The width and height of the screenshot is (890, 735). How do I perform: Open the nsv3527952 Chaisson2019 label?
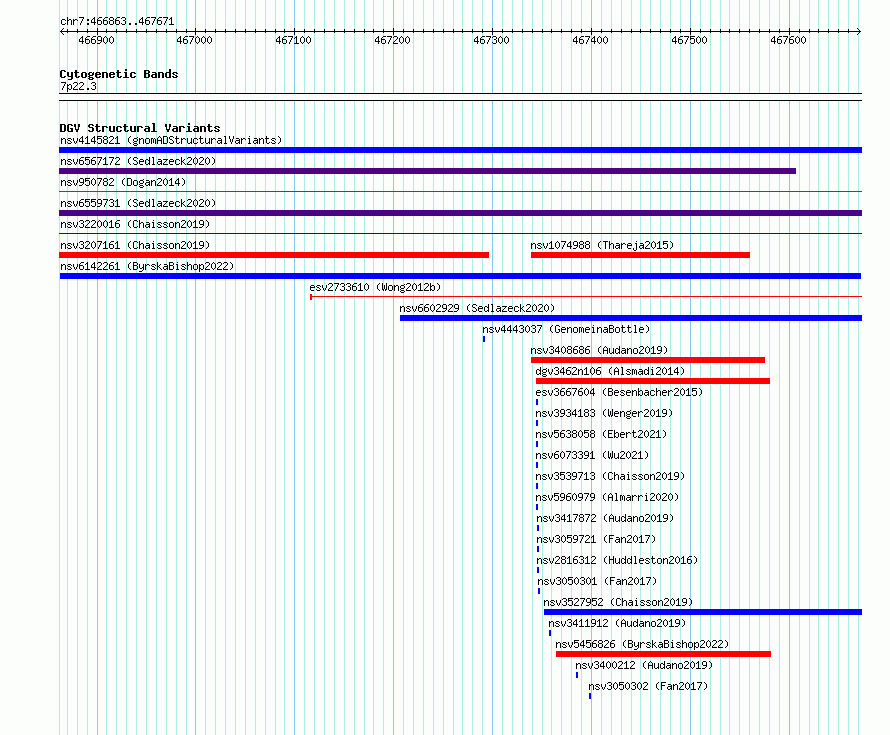(618, 602)
